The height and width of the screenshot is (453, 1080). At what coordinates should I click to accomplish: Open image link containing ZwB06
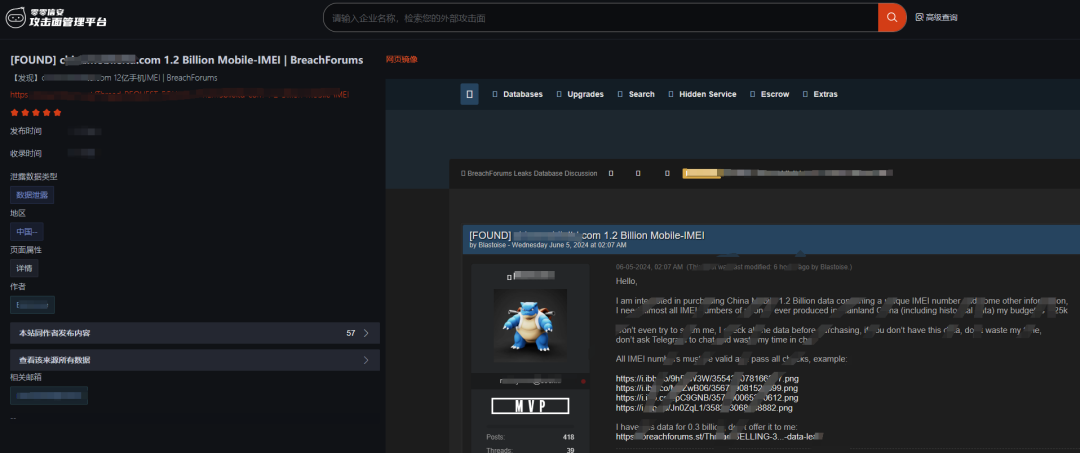point(707,388)
